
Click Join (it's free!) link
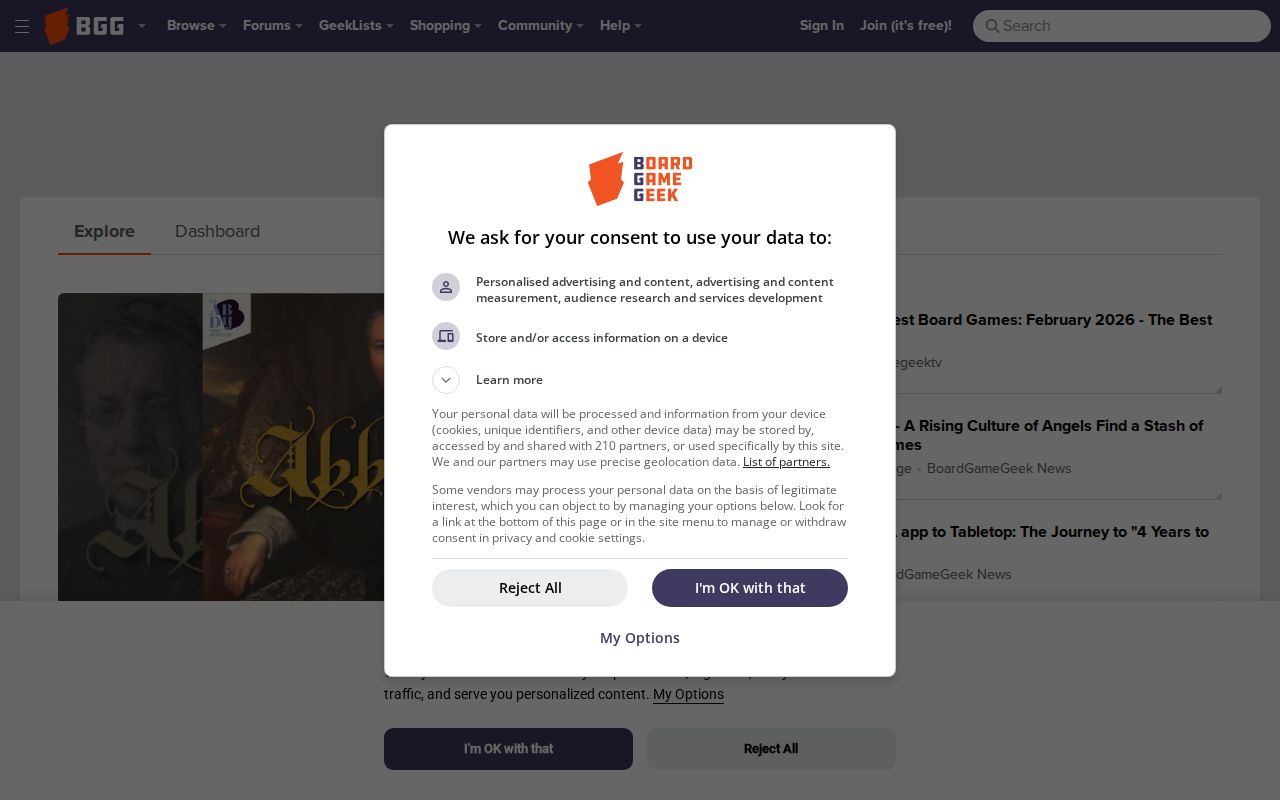tap(906, 26)
